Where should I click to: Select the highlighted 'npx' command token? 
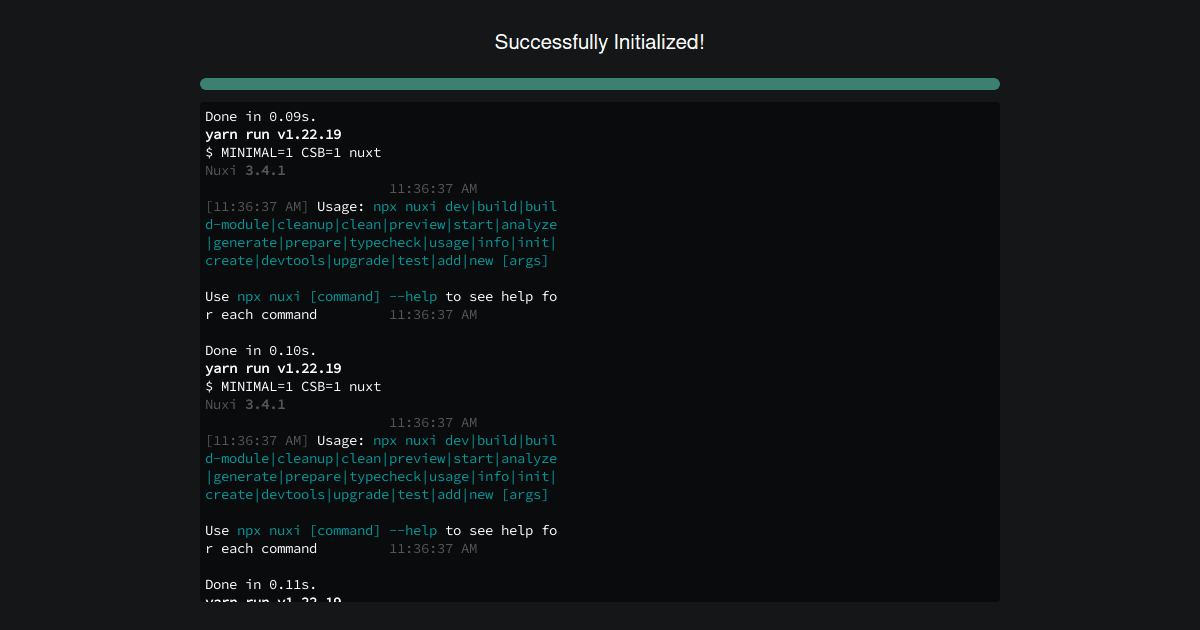(x=384, y=206)
